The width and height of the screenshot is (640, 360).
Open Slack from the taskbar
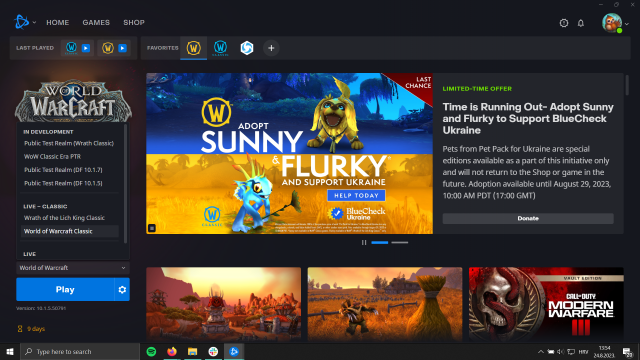213,351
